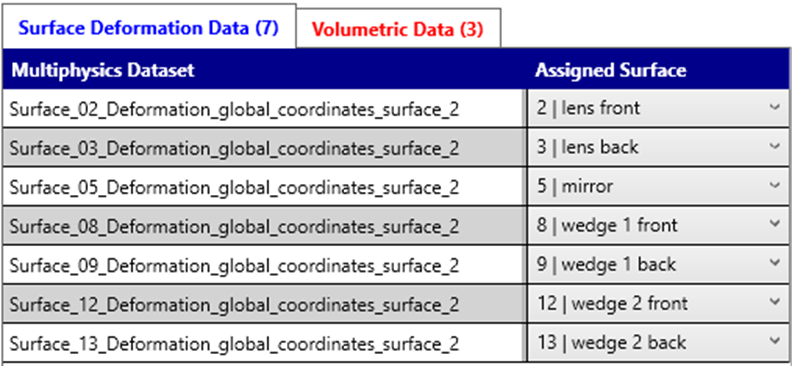Open the '2 | lens front' surface dropdown

coord(658,108)
